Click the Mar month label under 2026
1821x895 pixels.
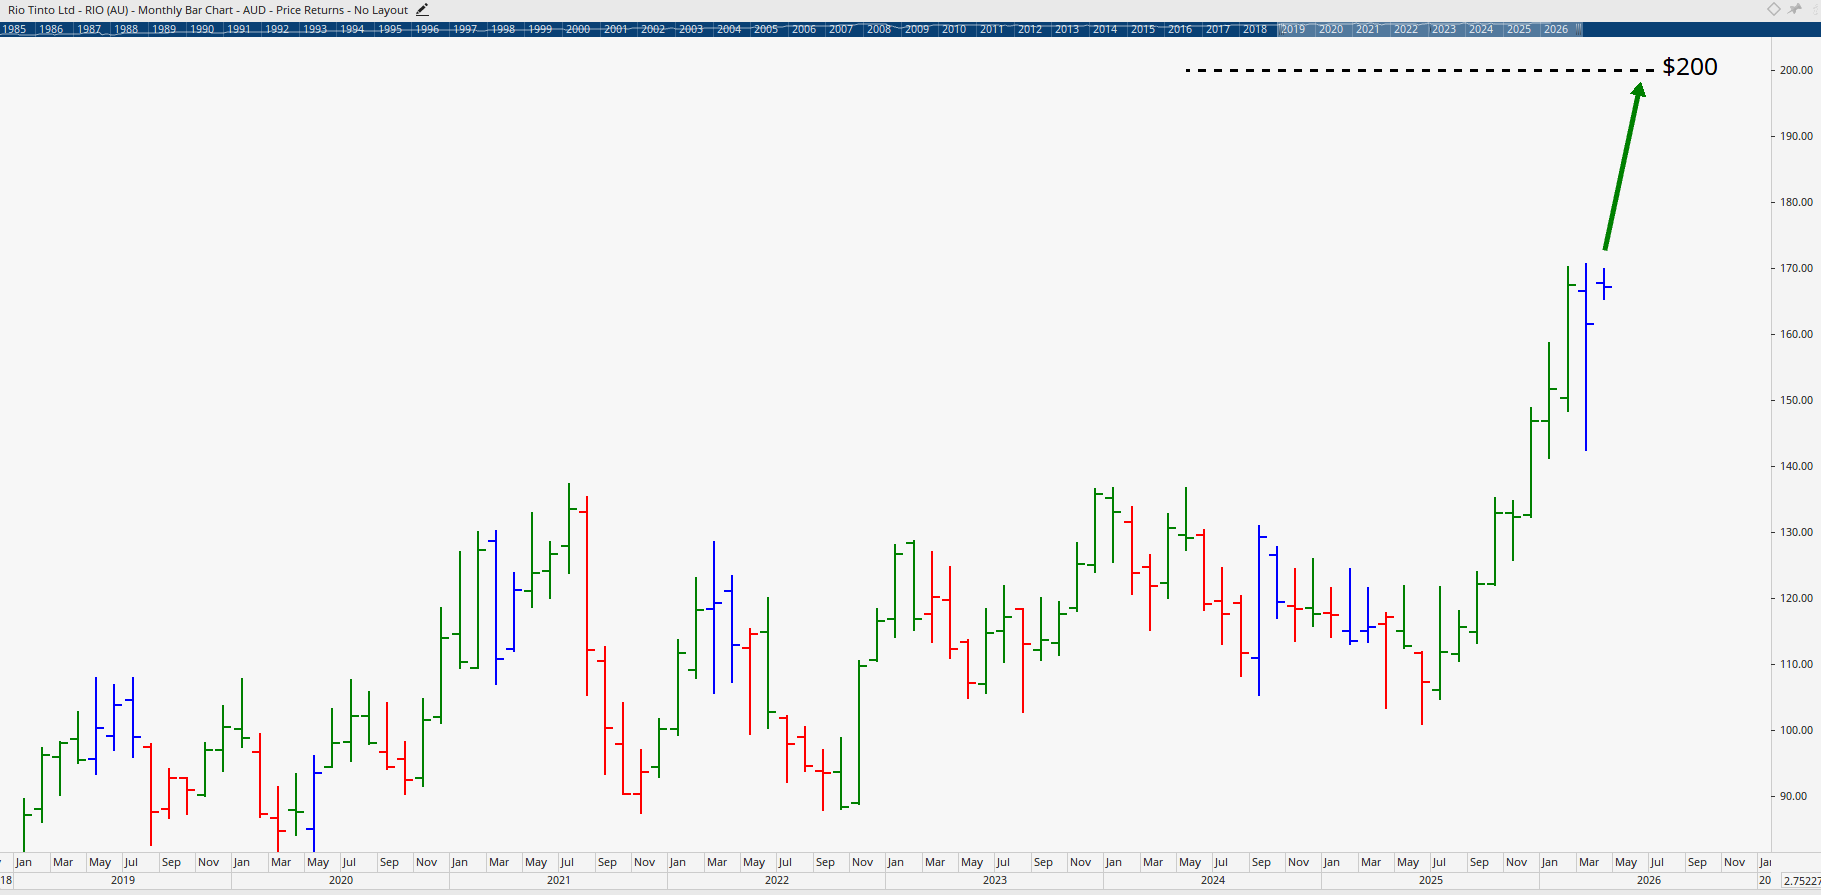coord(1589,862)
